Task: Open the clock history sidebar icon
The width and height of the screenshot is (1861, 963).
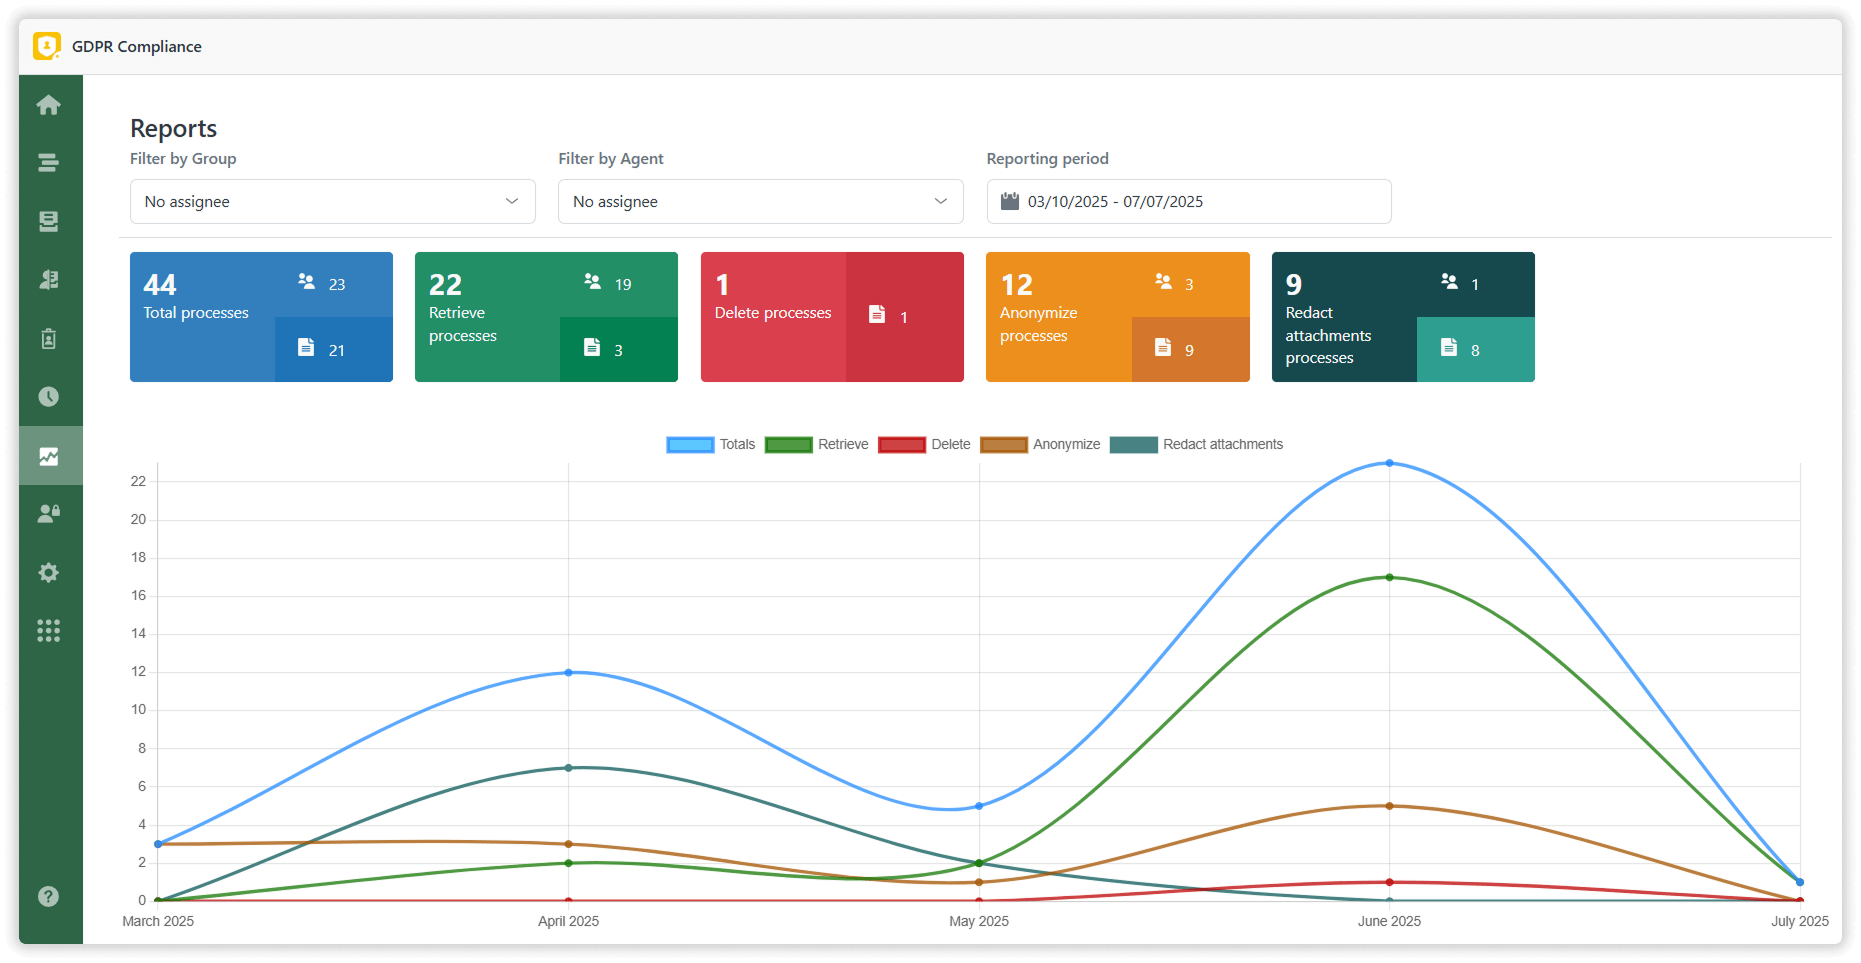Action: pyautogui.click(x=48, y=397)
